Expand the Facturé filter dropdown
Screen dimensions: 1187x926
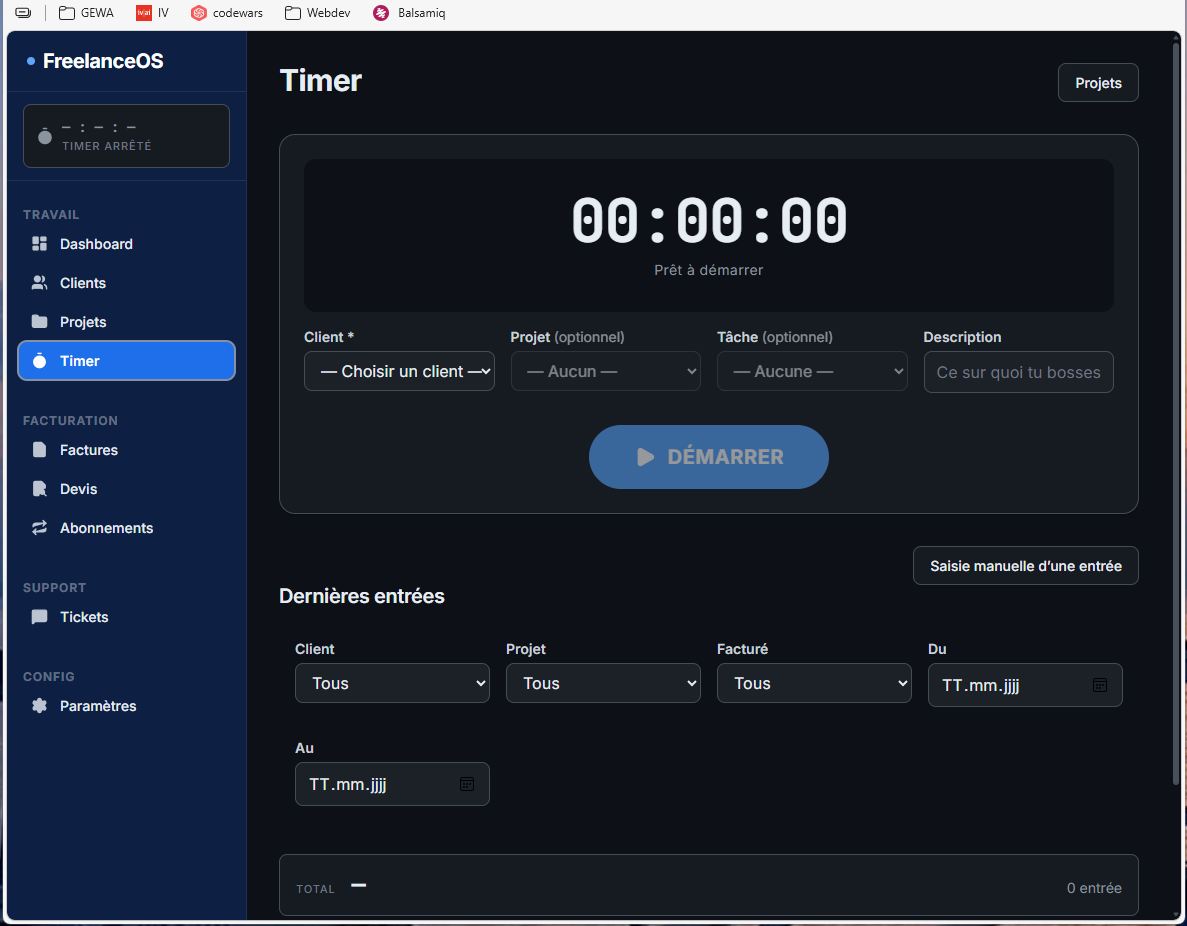tap(814, 683)
